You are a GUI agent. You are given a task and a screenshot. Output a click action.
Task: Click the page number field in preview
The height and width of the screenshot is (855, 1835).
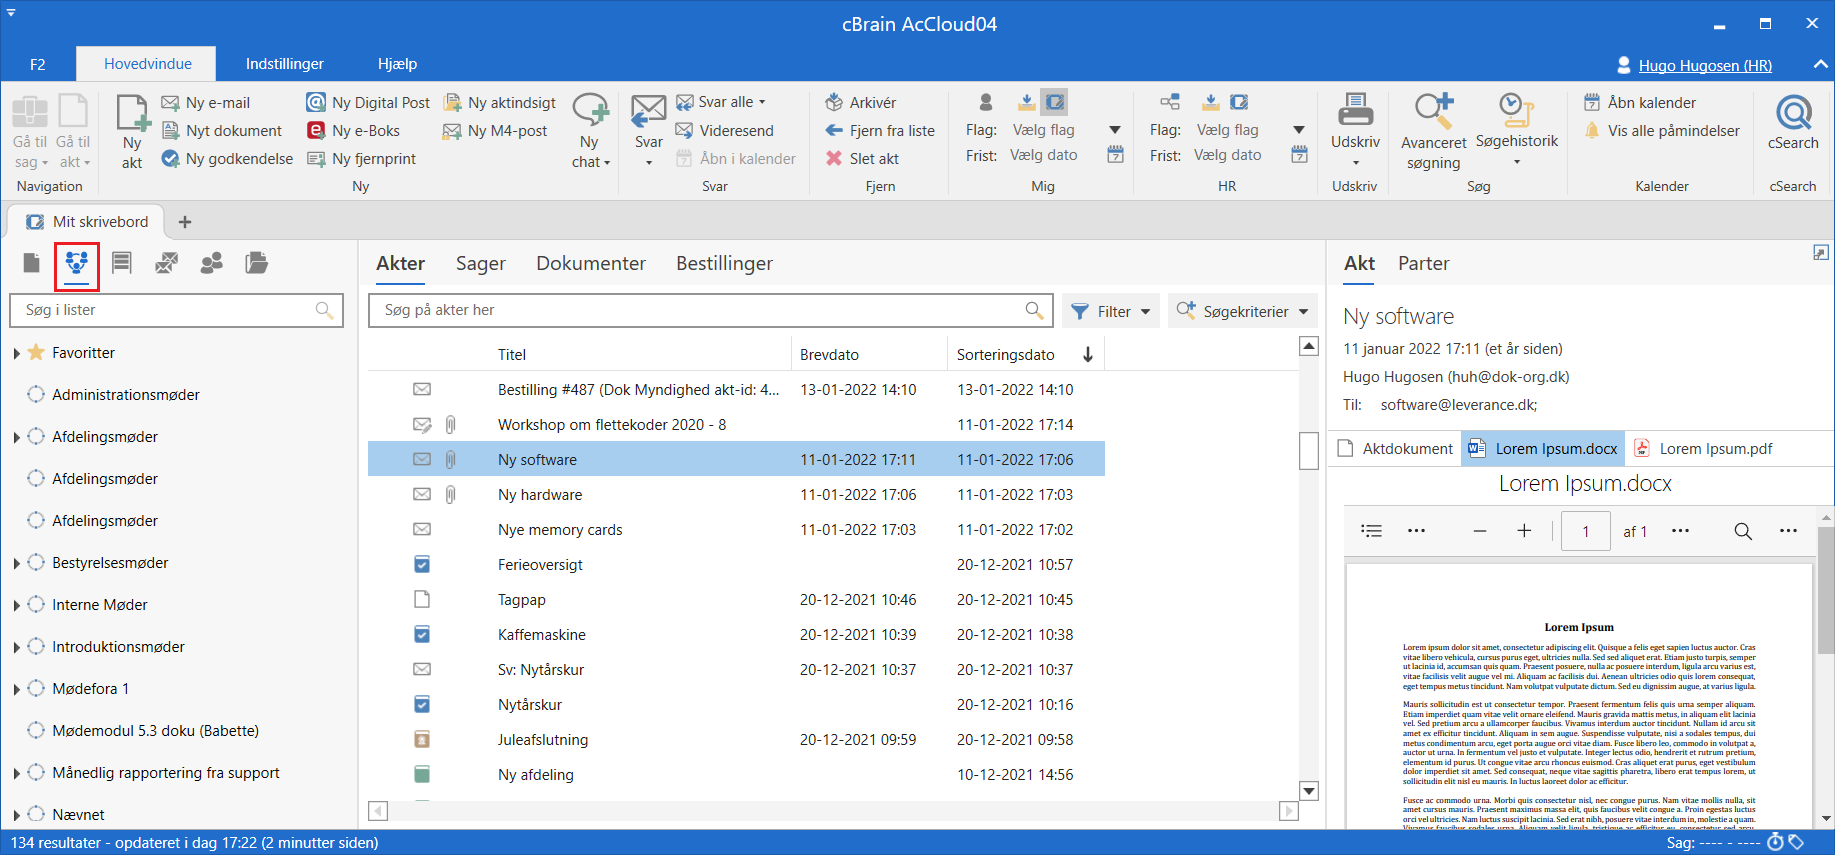click(1585, 531)
